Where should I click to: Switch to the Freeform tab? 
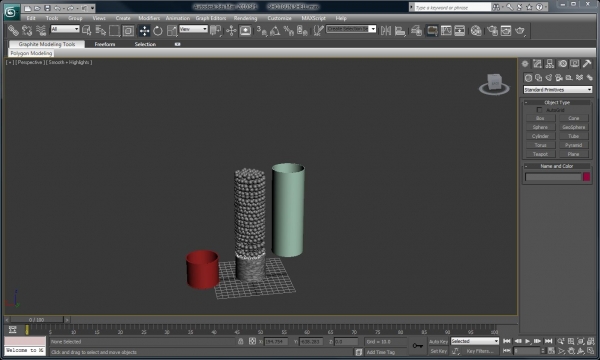point(105,44)
